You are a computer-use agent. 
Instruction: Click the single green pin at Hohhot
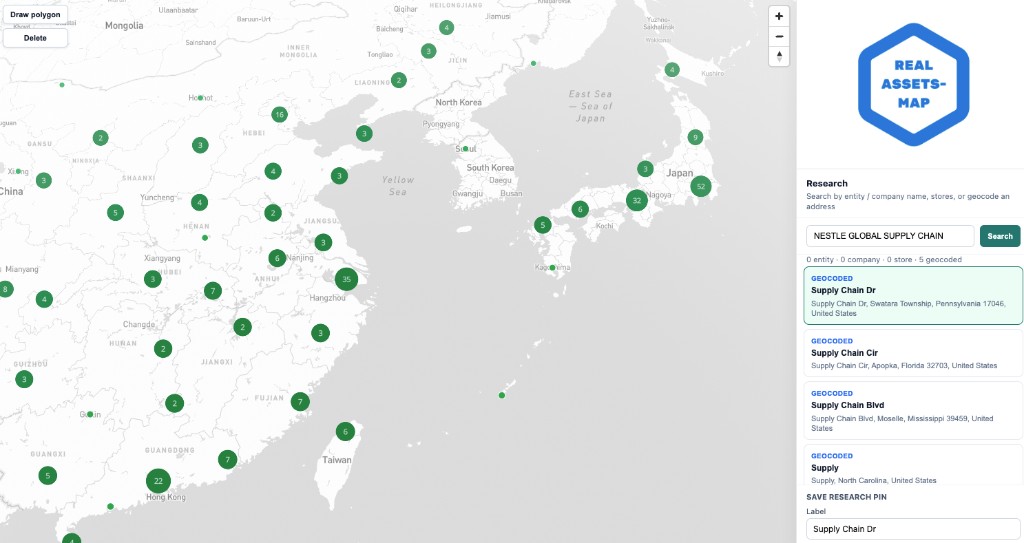pos(200,98)
